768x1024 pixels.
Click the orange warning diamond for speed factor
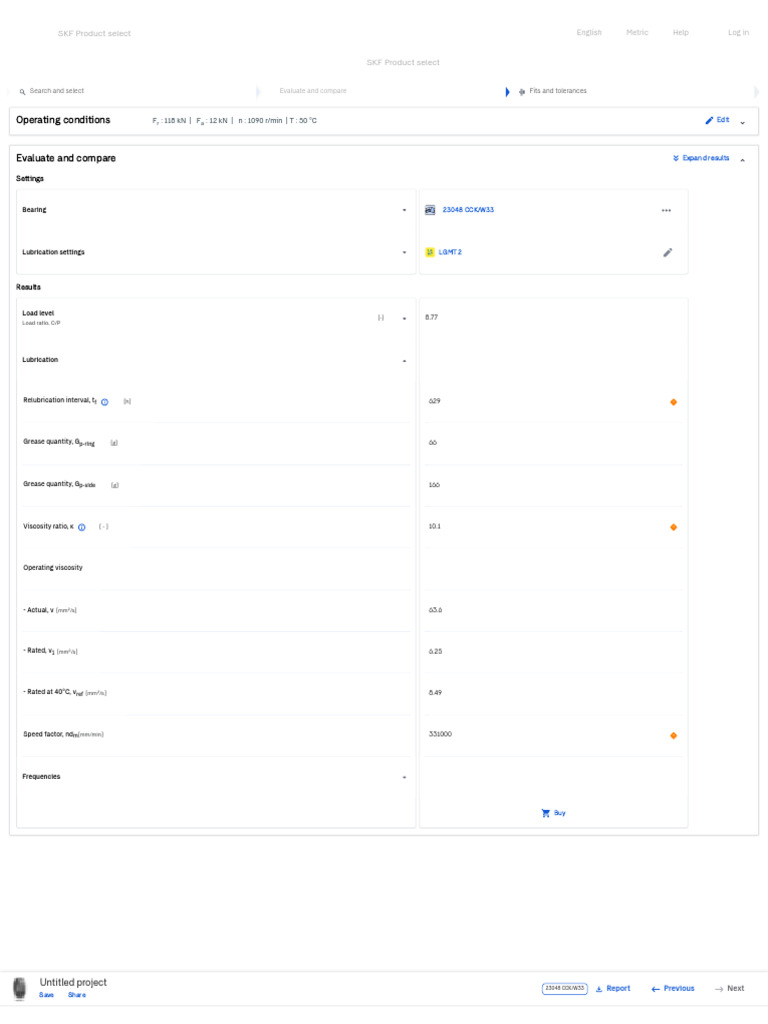click(x=673, y=735)
